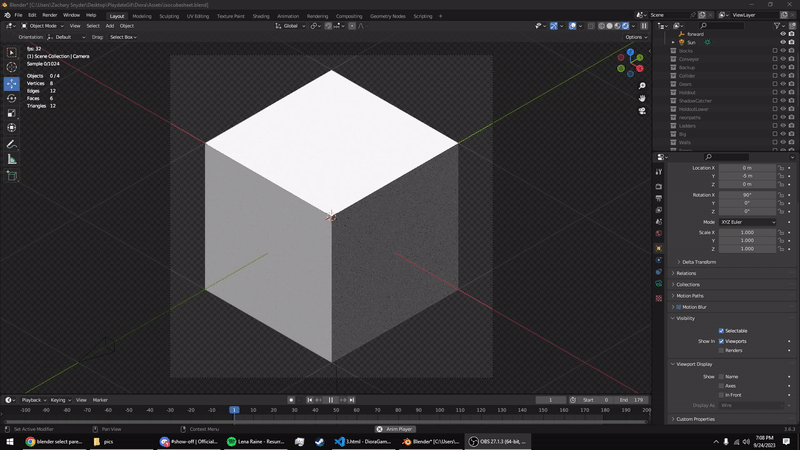Click the viewport Options button

pyautogui.click(x=635, y=37)
